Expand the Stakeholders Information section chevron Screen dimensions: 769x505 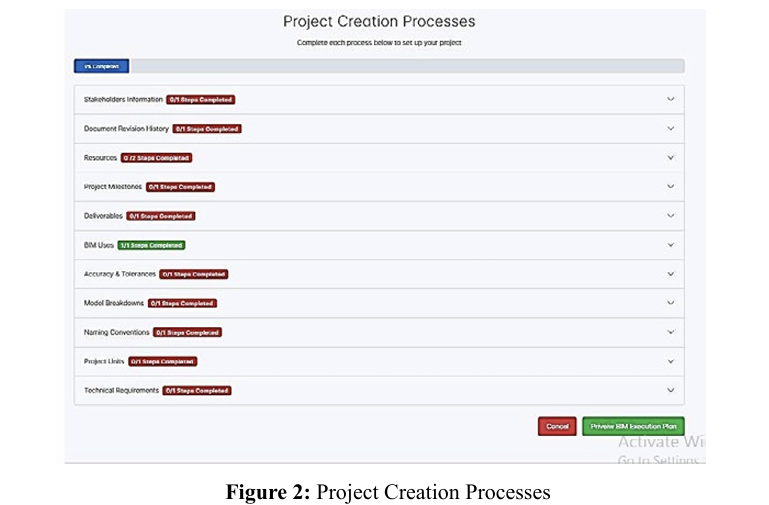point(670,100)
